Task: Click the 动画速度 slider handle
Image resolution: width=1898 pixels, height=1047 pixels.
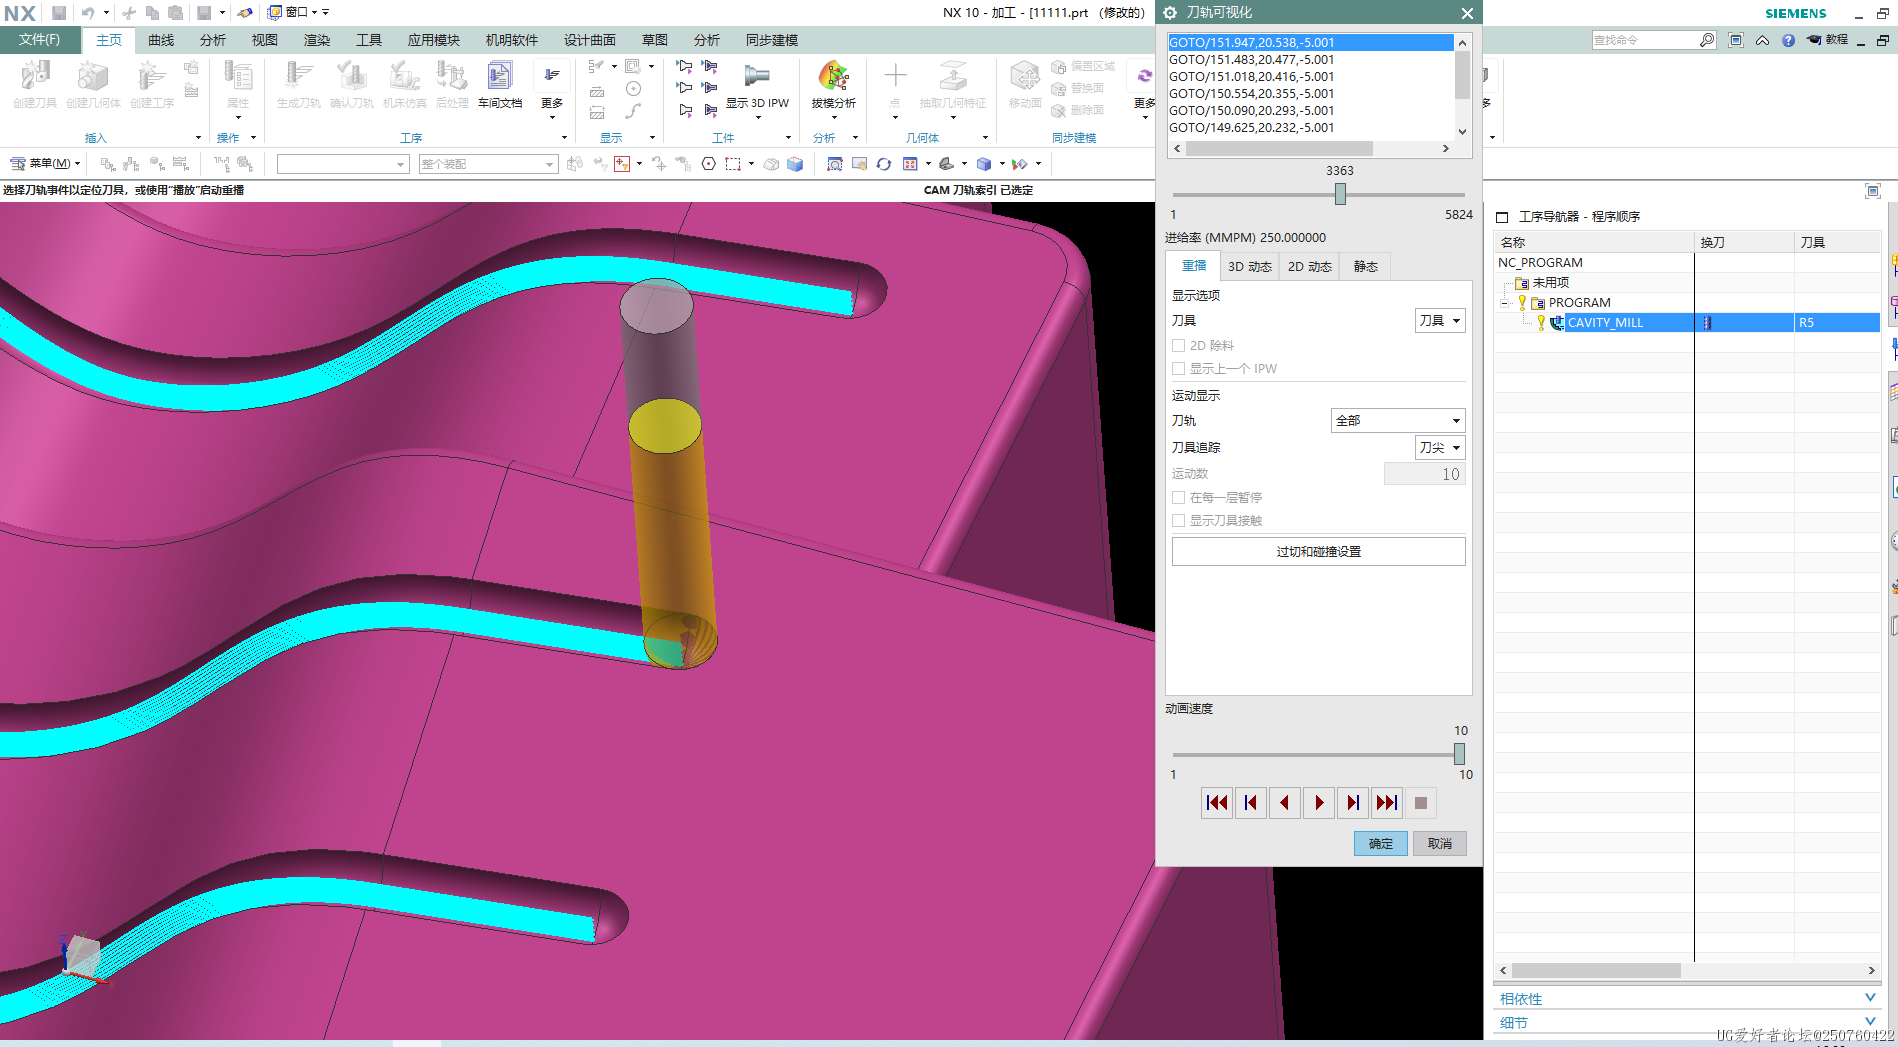Action: coord(1459,754)
